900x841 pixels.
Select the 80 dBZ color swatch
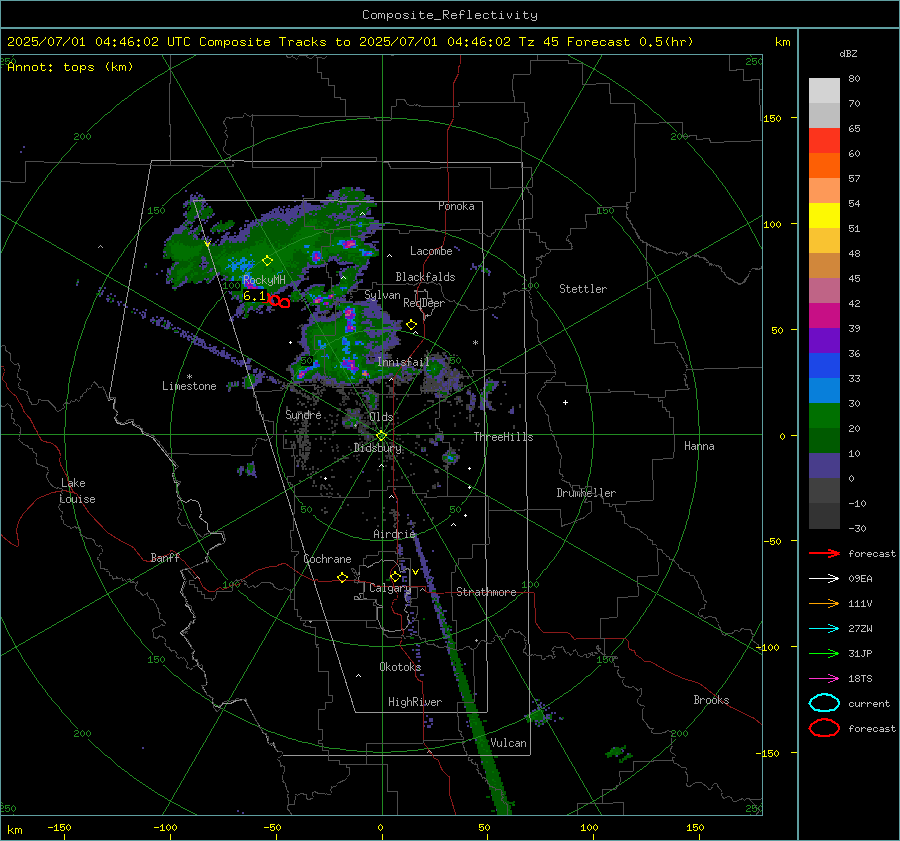point(824,90)
